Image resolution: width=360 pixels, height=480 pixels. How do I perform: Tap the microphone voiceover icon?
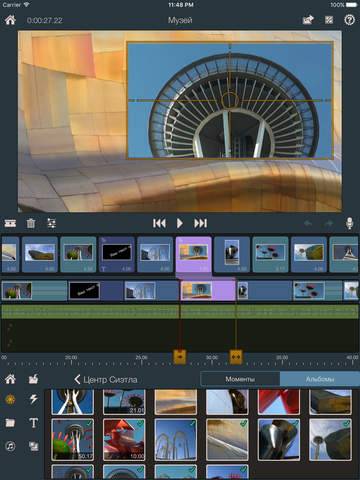coord(349,223)
